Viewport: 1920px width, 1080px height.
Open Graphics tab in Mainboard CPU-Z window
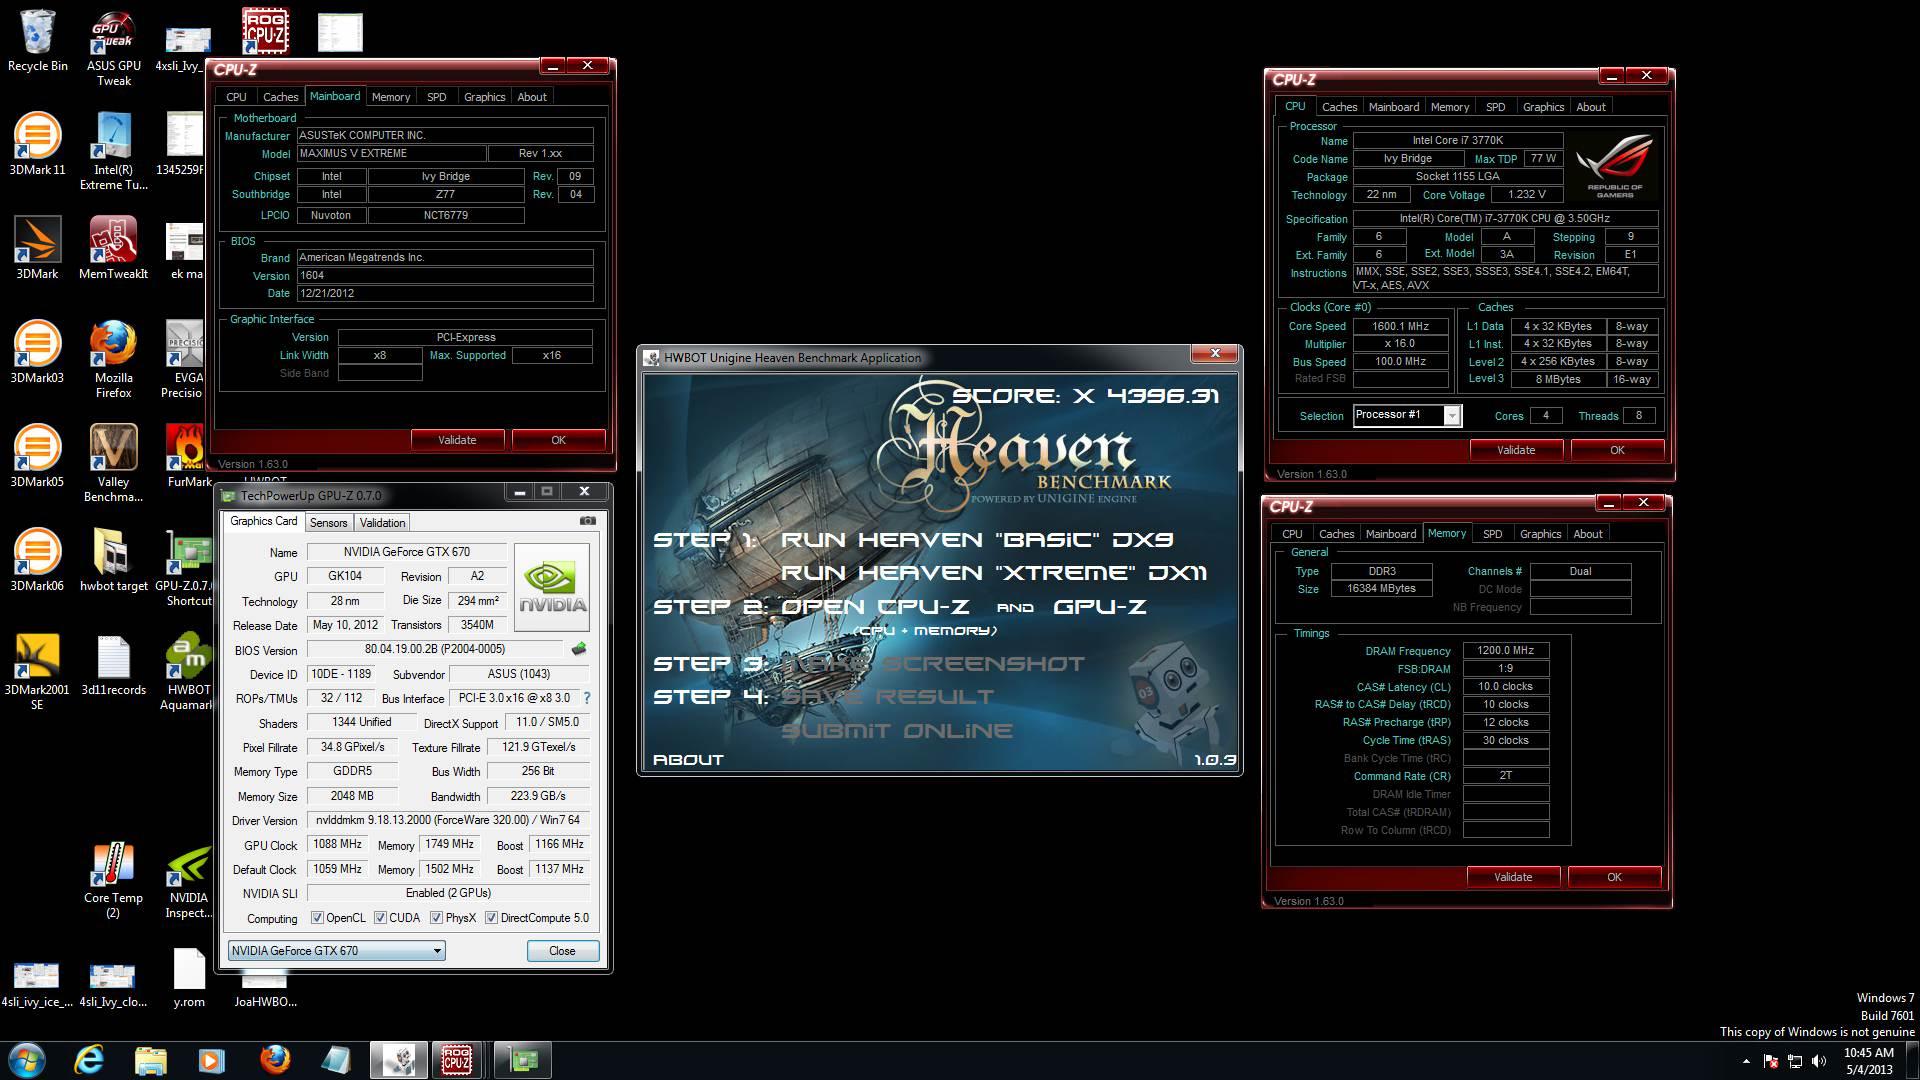point(484,97)
